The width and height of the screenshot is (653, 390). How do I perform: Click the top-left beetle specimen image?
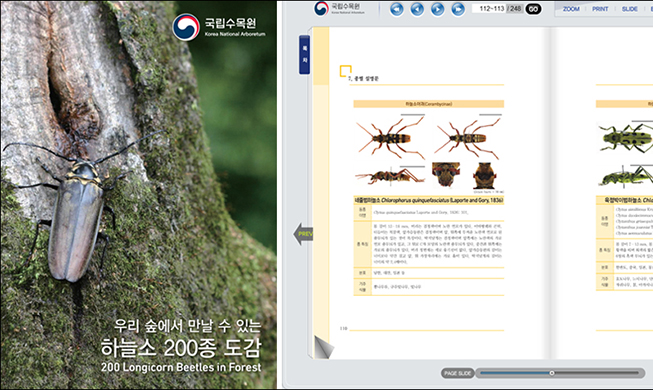391,137
